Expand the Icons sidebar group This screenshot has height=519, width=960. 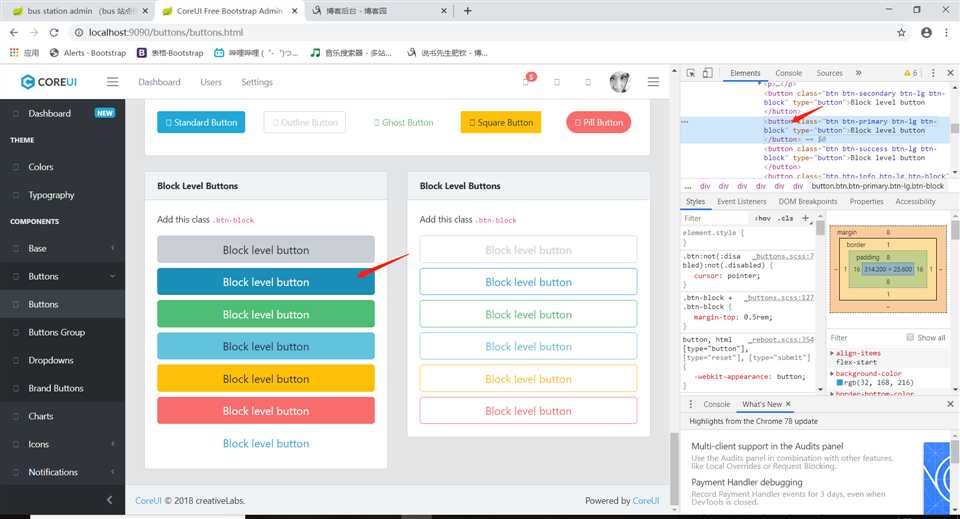[62, 444]
